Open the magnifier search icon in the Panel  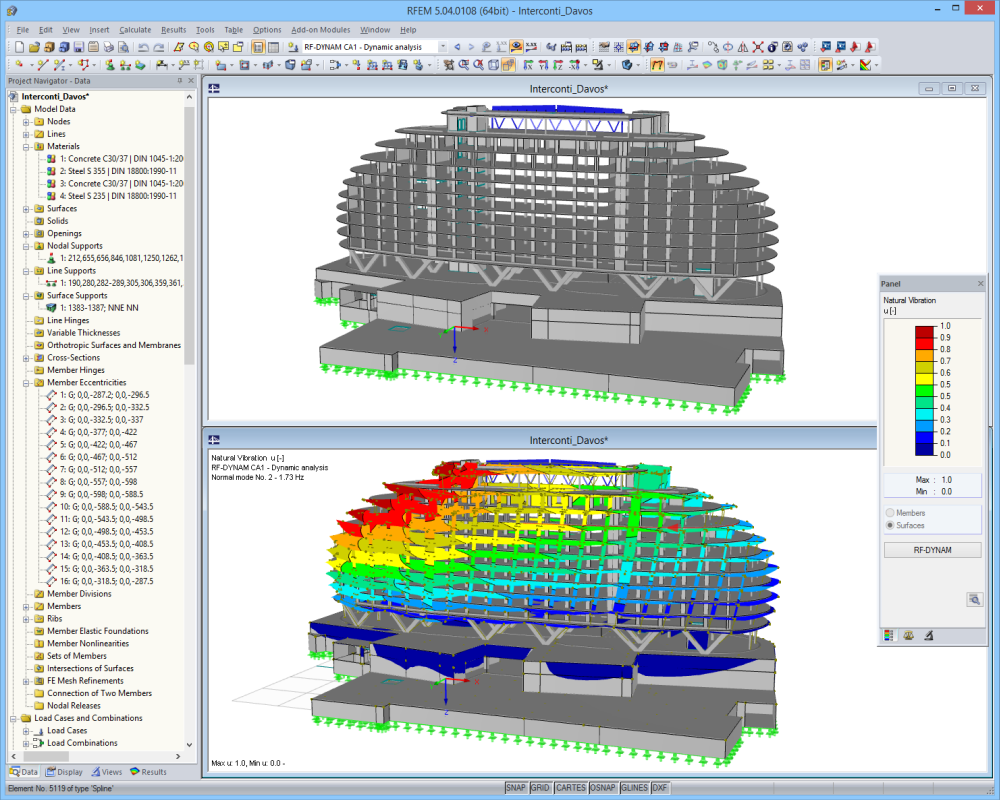tap(976, 597)
